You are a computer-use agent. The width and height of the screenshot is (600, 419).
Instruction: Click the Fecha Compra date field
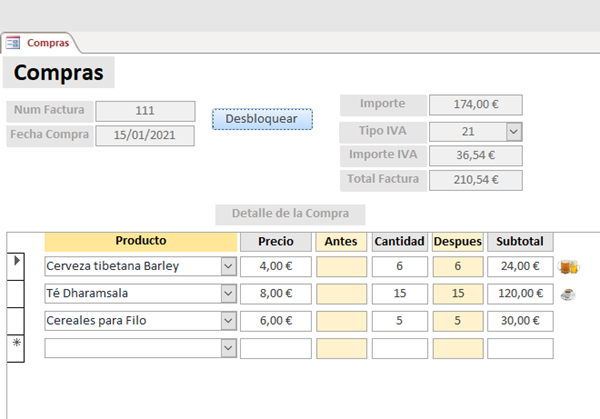point(145,135)
